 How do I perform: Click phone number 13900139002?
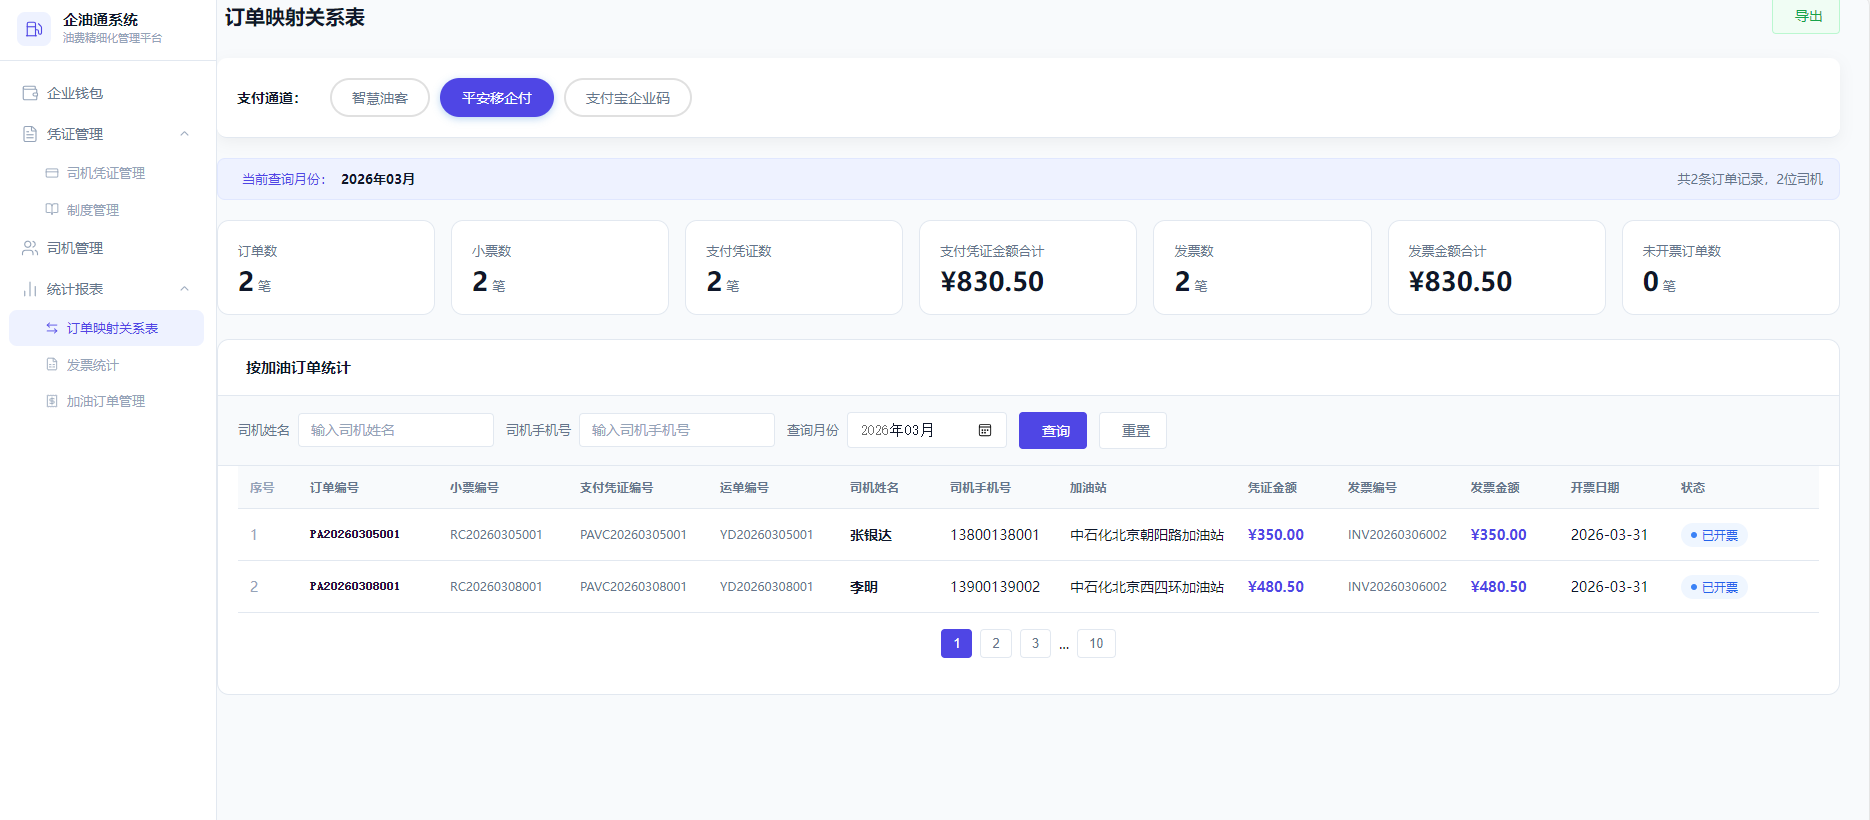[995, 587]
